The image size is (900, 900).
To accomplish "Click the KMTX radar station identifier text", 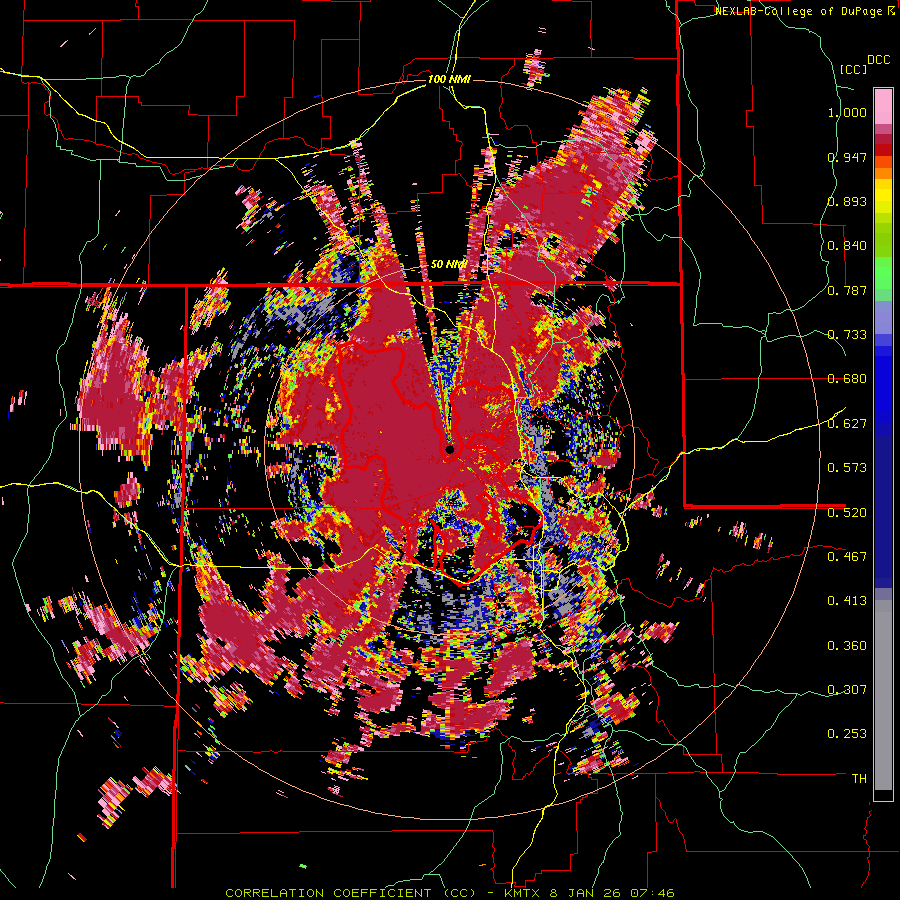I will 524,893.
